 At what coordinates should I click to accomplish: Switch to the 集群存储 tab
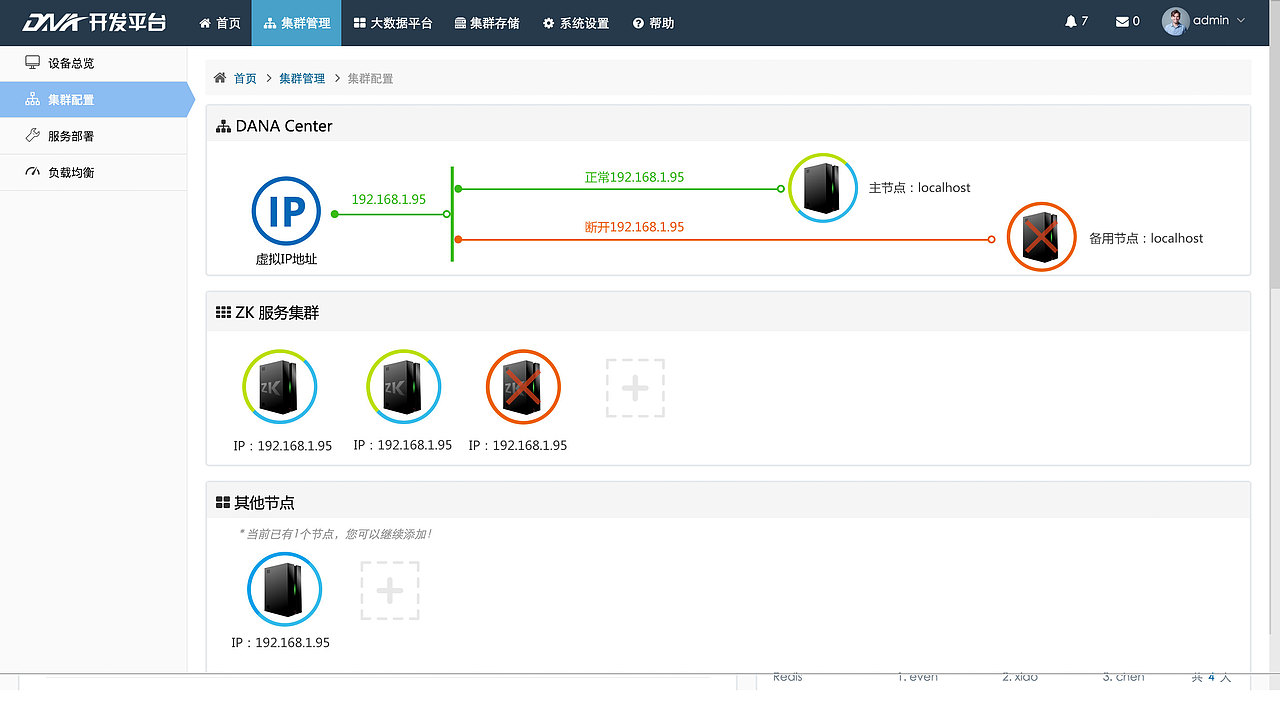click(x=486, y=23)
